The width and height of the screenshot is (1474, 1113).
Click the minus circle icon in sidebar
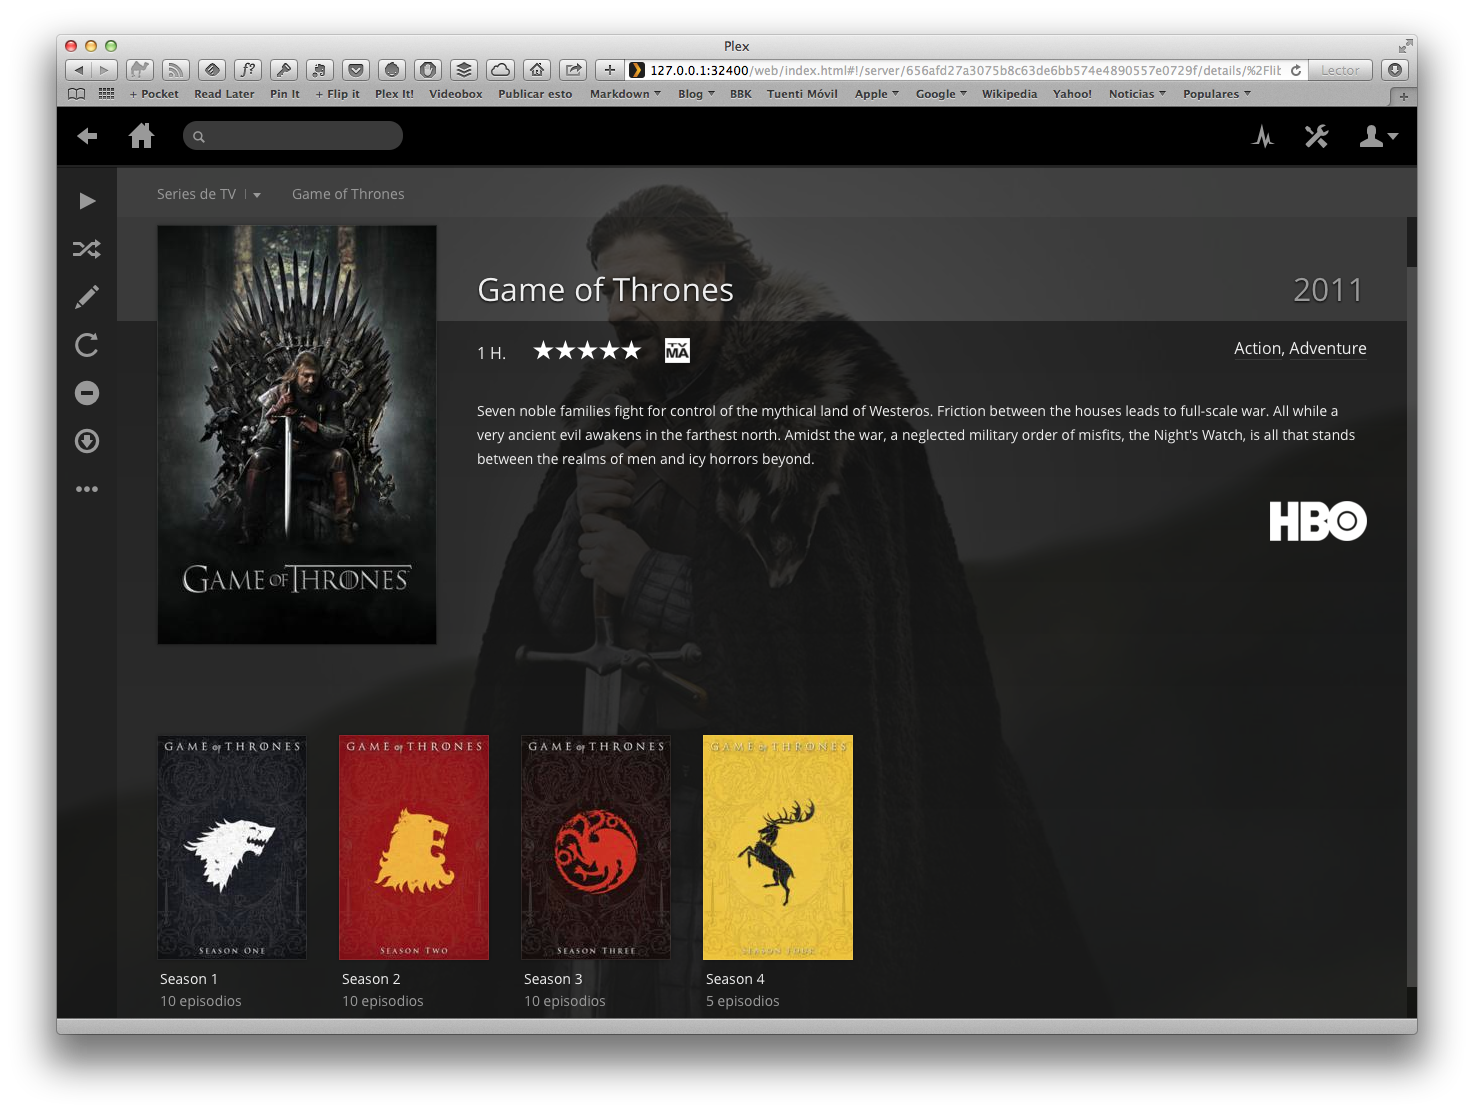pos(87,393)
